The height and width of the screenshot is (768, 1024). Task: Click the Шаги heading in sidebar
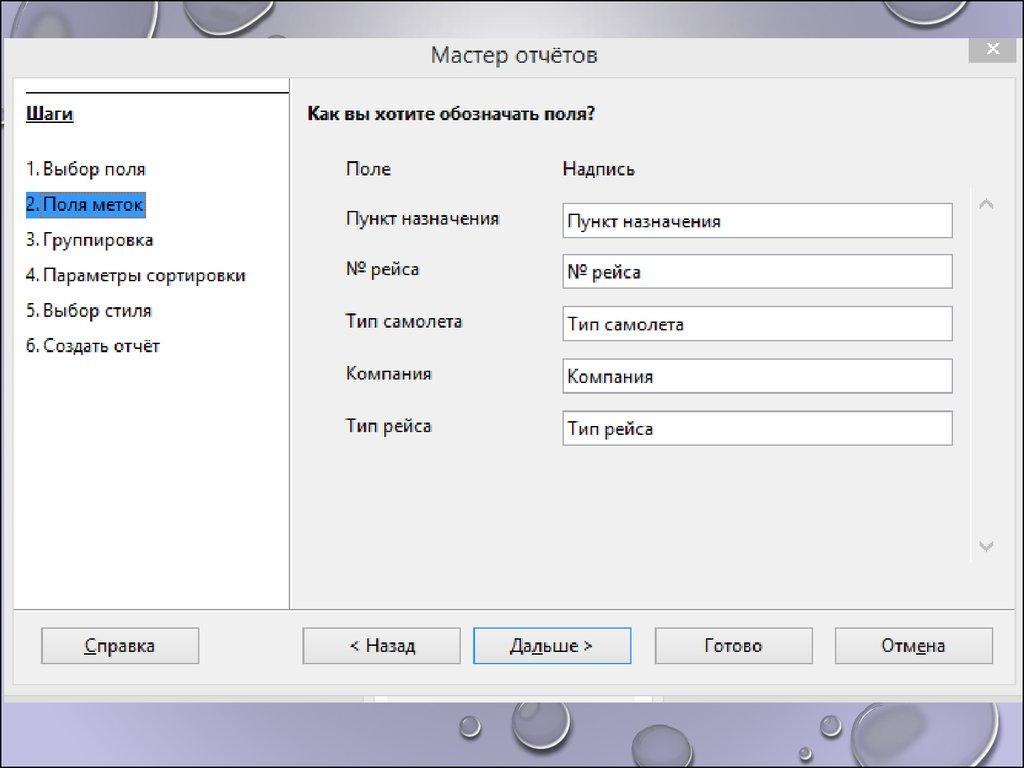point(50,114)
